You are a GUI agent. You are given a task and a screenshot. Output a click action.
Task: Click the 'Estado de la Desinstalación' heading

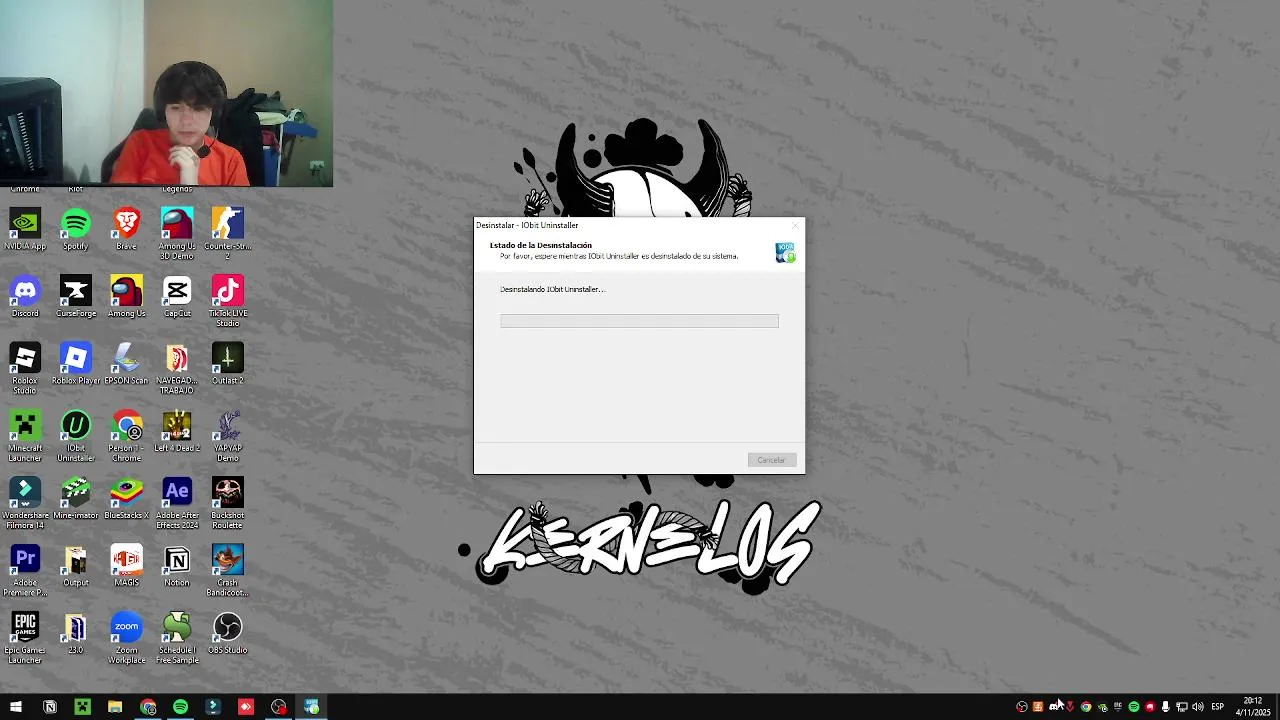pyautogui.click(x=541, y=245)
